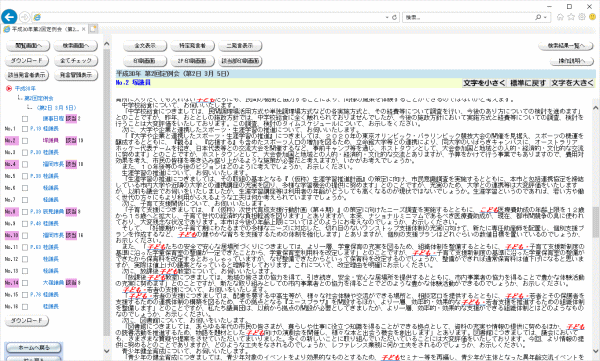Select the 平成30年第2回定例会 browser tab
Screen dimensions: 600x361
click(45, 29)
